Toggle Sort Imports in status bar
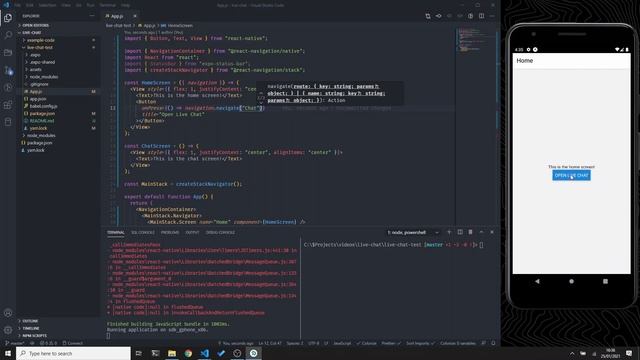The height and width of the screenshot is (360, 640). [x=420, y=343]
